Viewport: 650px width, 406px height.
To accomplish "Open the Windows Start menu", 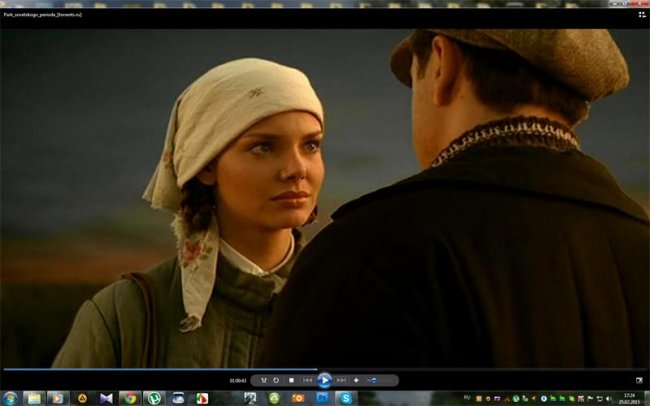I will coord(10,398).
